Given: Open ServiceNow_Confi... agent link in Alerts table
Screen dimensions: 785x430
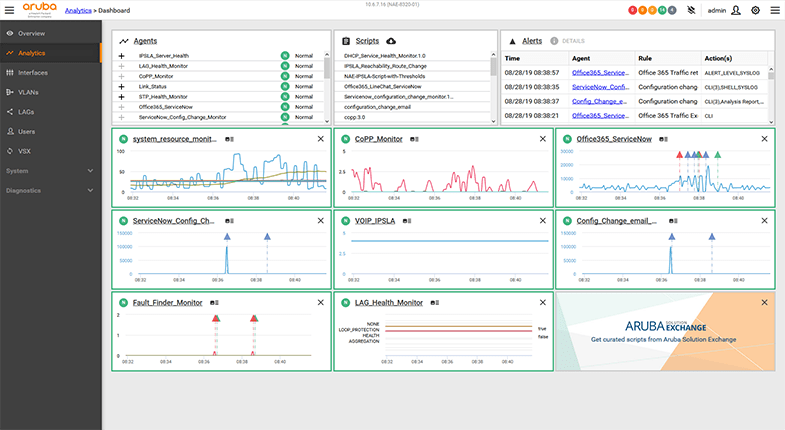Looking at the screenshot, I should tap(601, 87).
